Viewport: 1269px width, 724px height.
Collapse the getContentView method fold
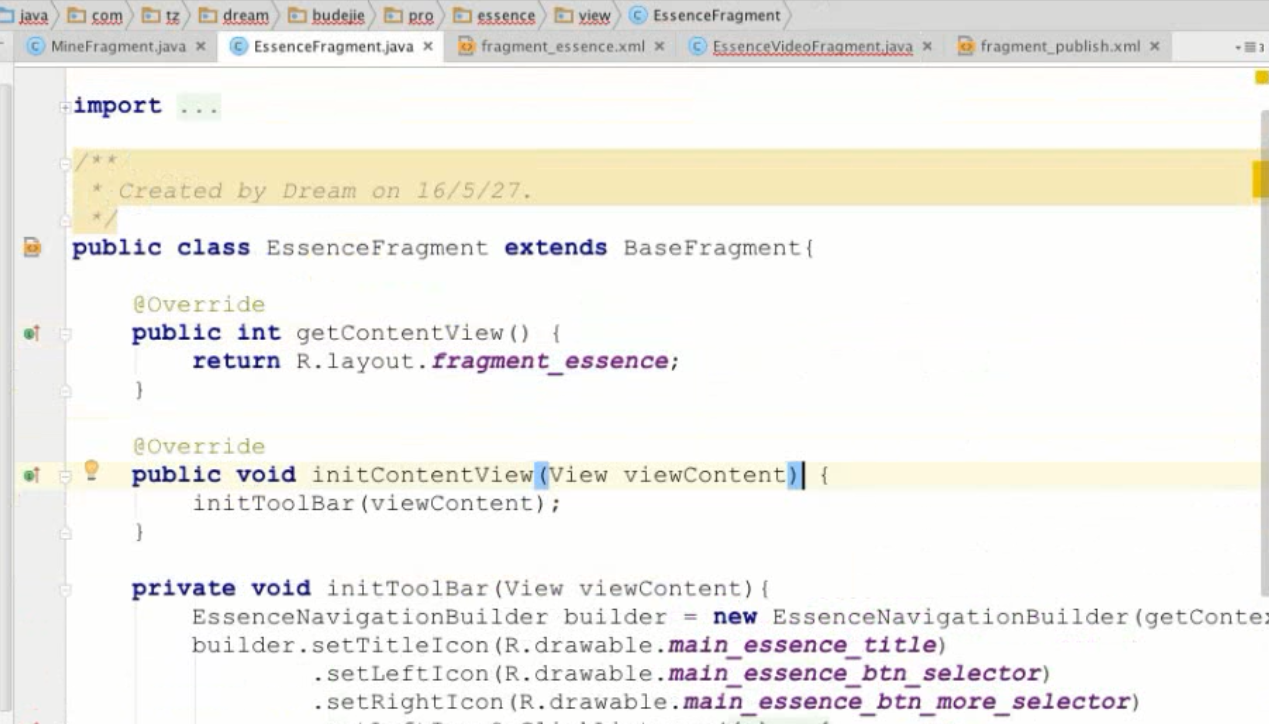click(65, 333)
